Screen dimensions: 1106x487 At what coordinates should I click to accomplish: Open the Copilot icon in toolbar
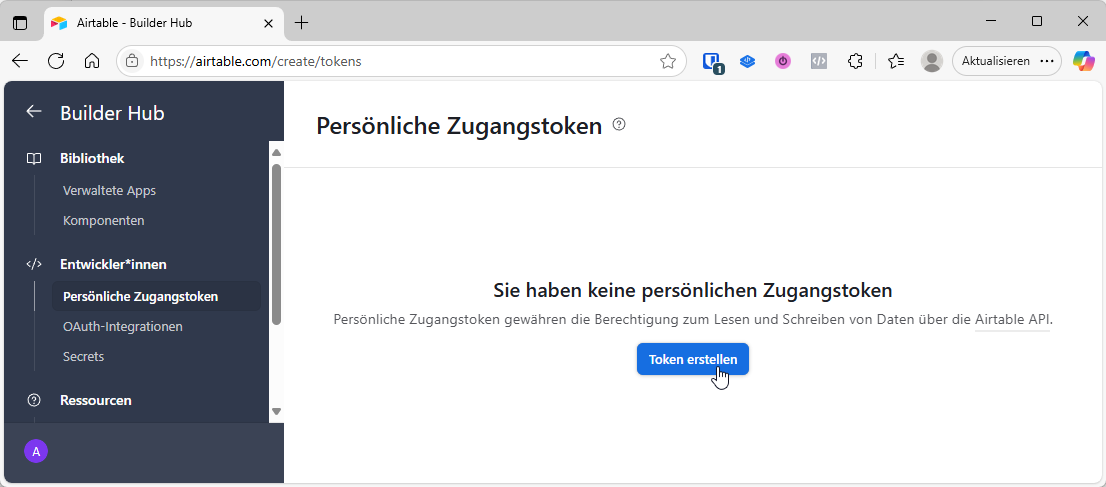click(x=1084, y=61)
